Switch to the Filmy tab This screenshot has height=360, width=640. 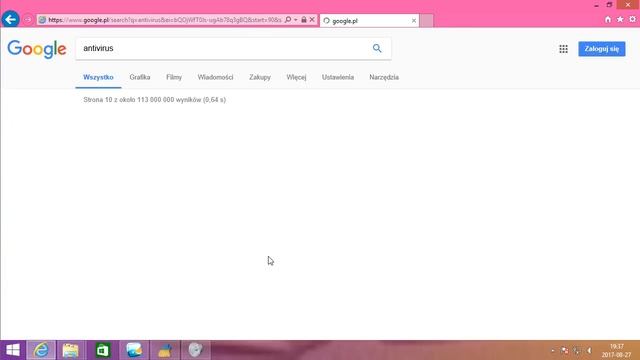[x=174, y=77]
